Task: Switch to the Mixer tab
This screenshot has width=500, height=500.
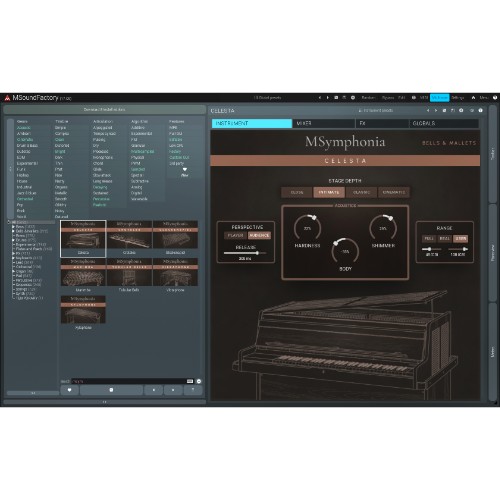Action: 324,123
